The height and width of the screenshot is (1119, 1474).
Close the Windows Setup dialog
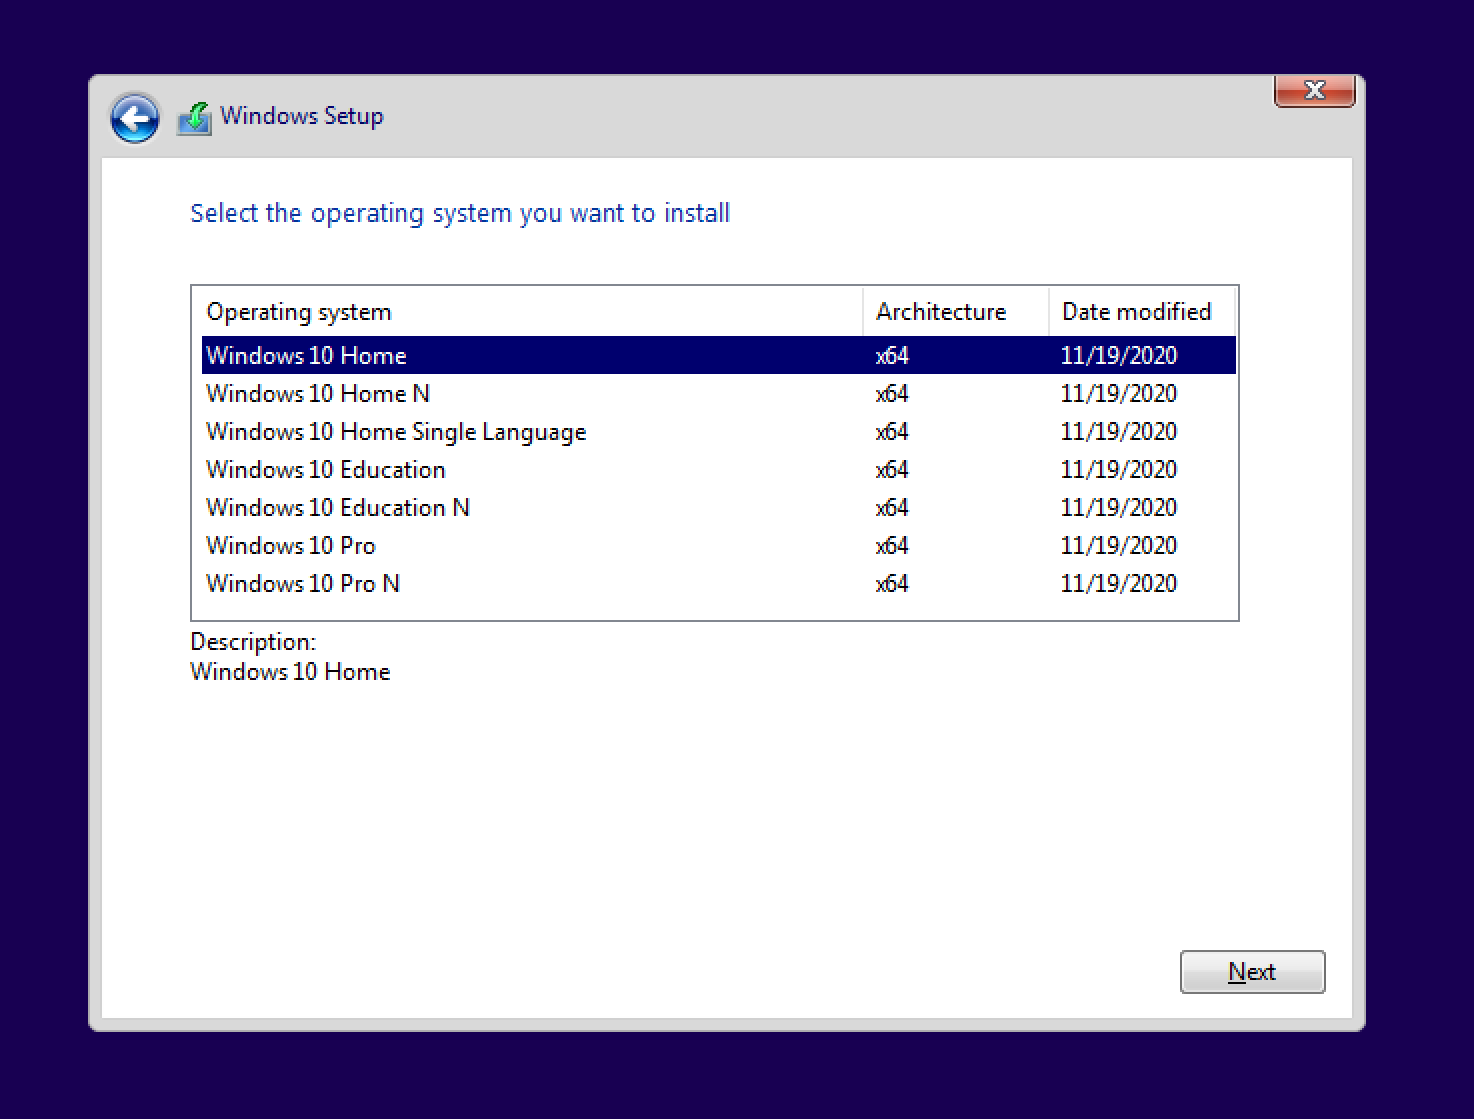1314,91
